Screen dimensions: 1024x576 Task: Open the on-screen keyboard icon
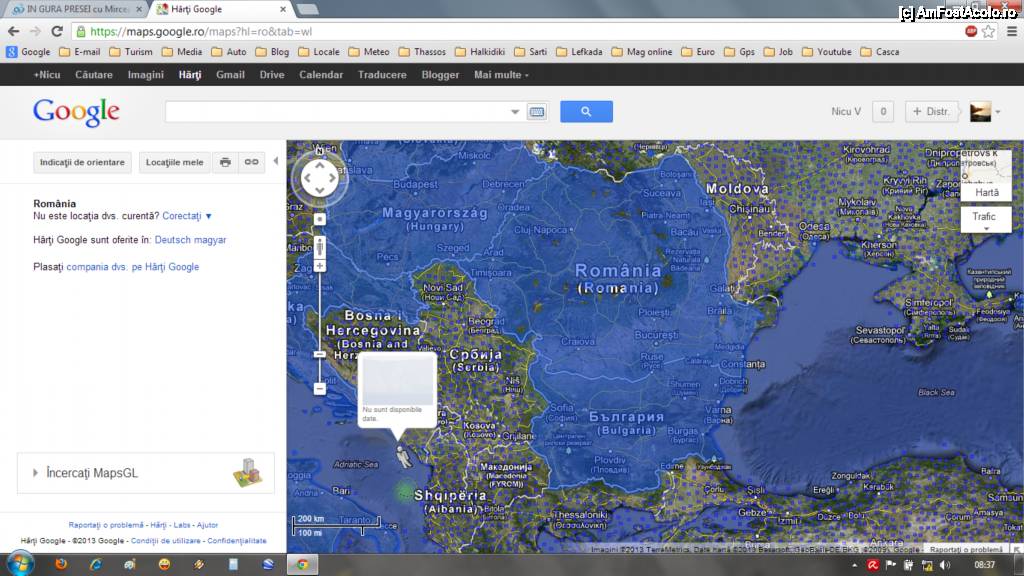pyautogui.click(x=537, y=112)
